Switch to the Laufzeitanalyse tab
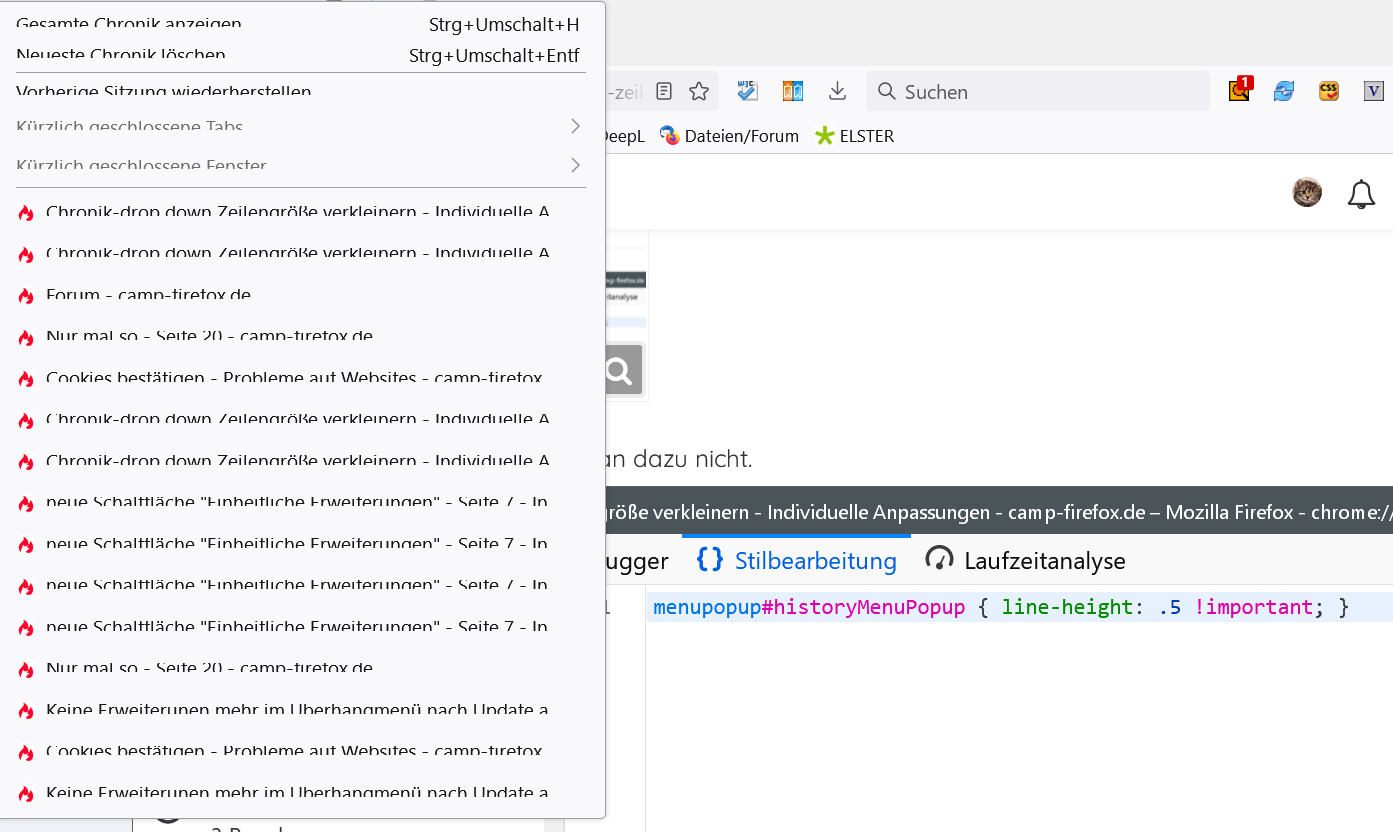Viewport: 1393px width, 832px height. [1026, 561]
